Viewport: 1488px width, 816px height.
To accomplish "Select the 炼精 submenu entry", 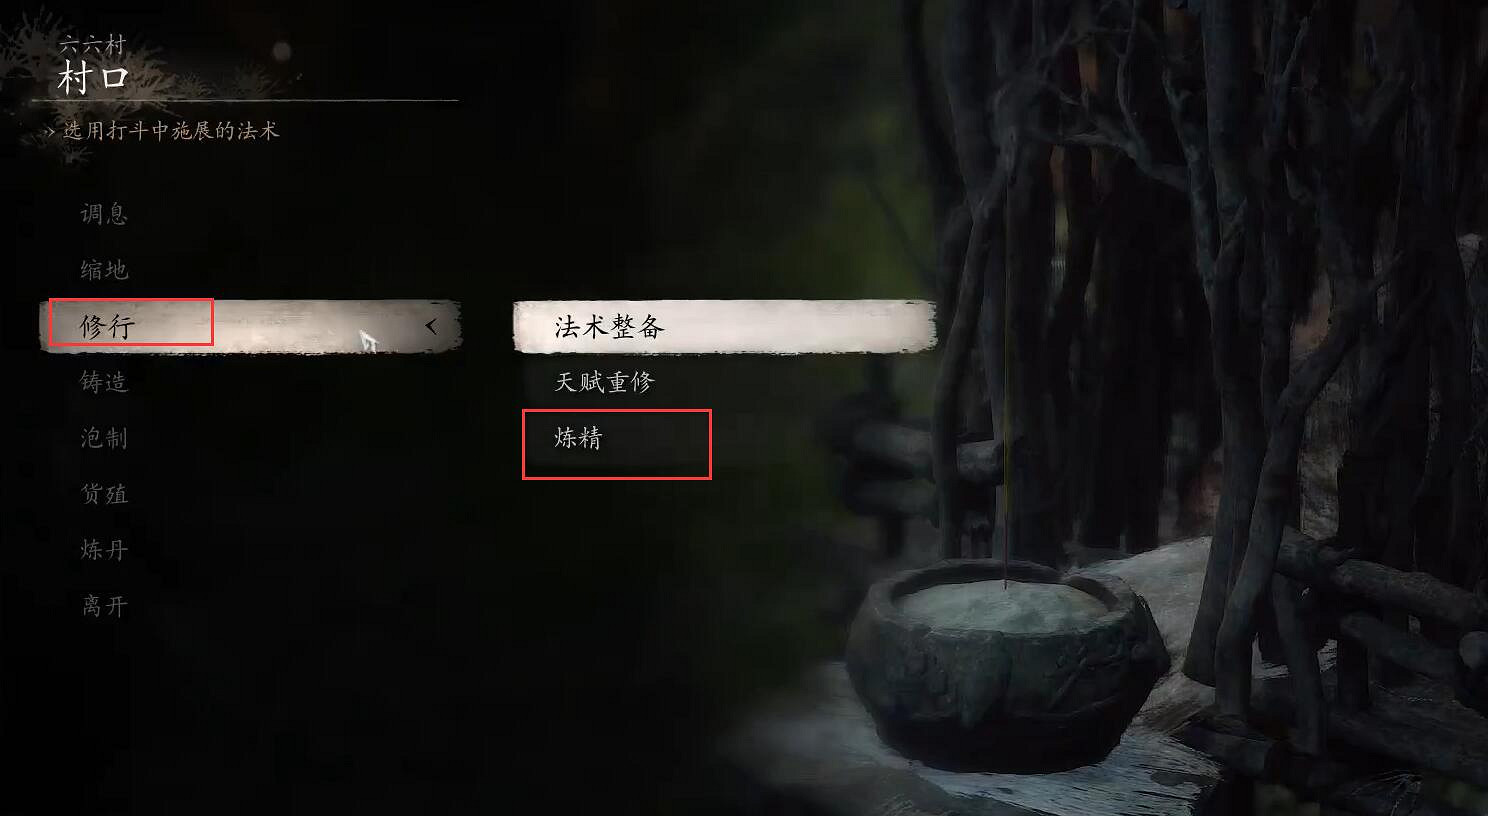I will tap(578, 438).
